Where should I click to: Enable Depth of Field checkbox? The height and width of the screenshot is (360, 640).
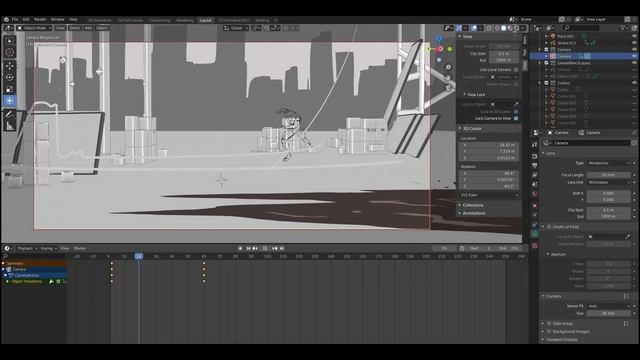pos(549,227)
